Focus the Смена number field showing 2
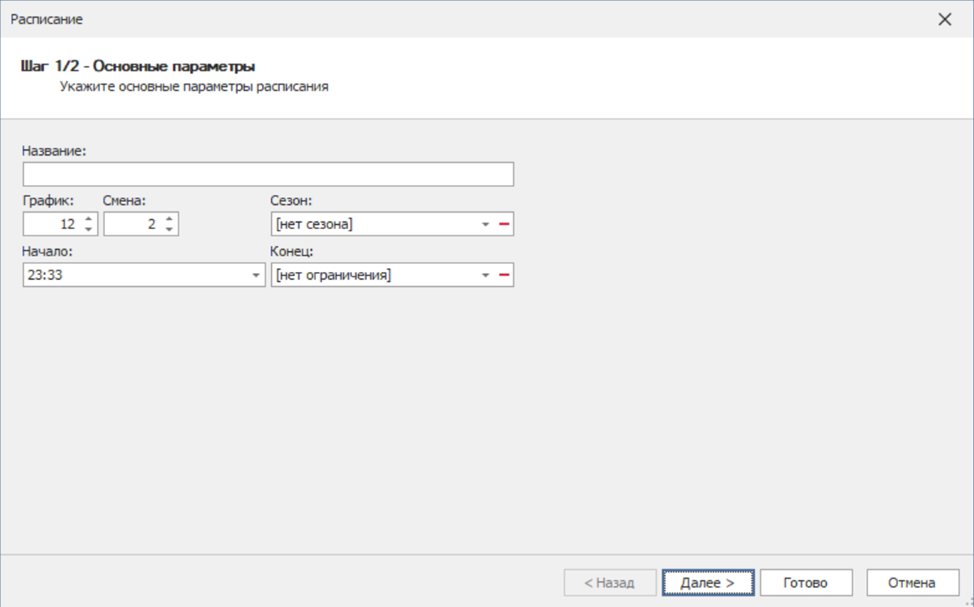 tap(131, 225)
